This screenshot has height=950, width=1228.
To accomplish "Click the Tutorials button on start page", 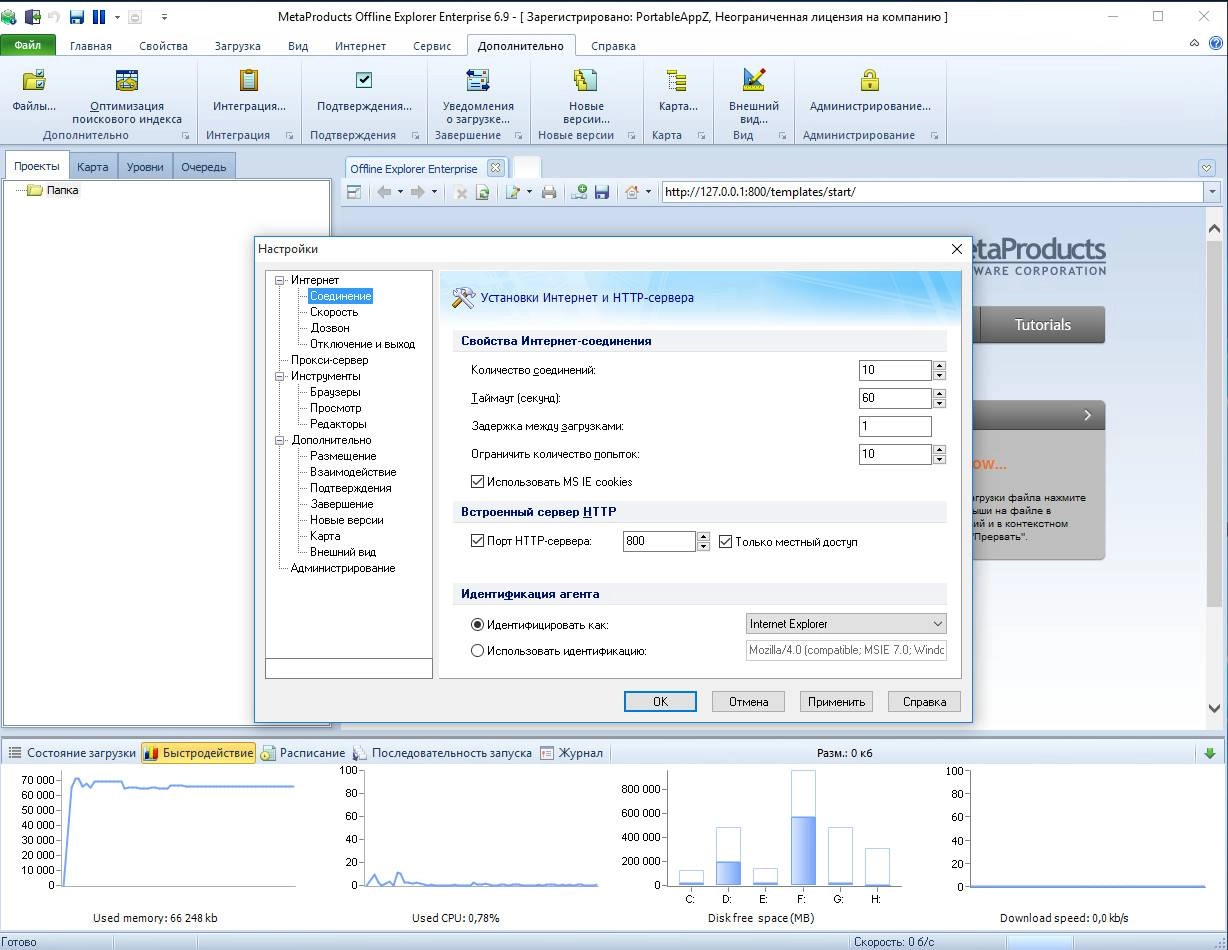I will tap(1042, 325).
